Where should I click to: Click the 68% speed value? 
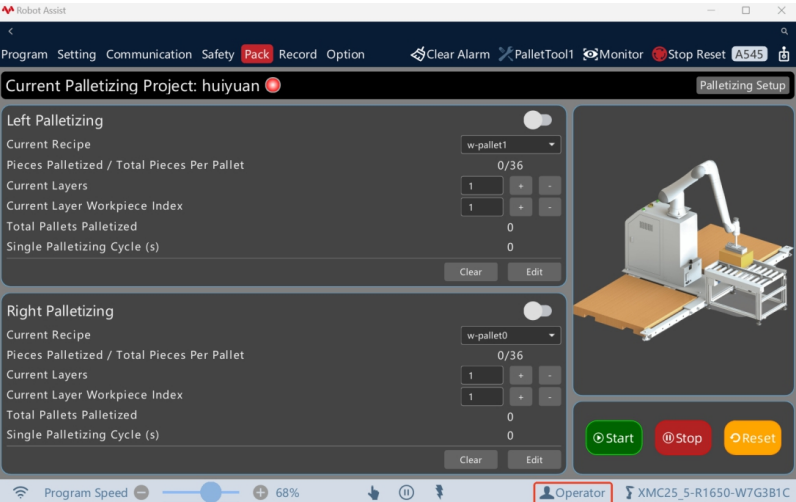[x=287, y=492]
